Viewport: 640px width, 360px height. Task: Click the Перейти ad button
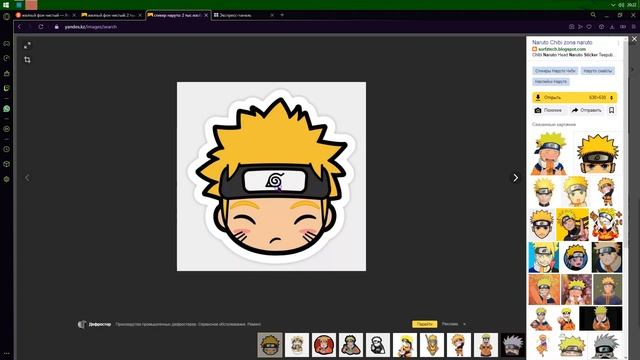424,324
